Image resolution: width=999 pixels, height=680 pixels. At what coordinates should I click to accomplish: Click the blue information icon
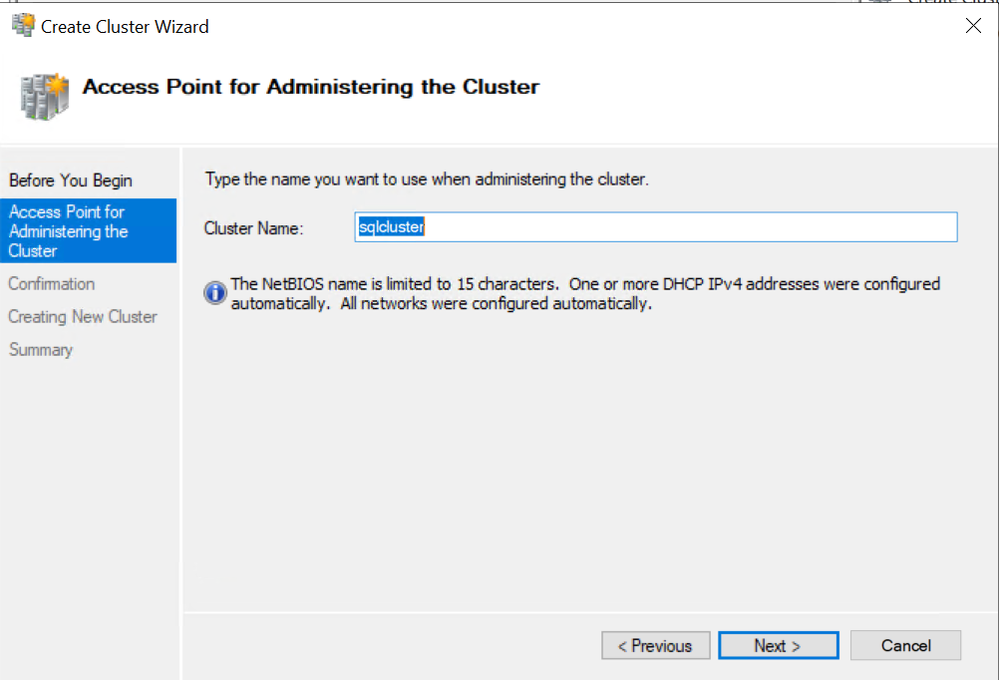[x=215, y=293]
